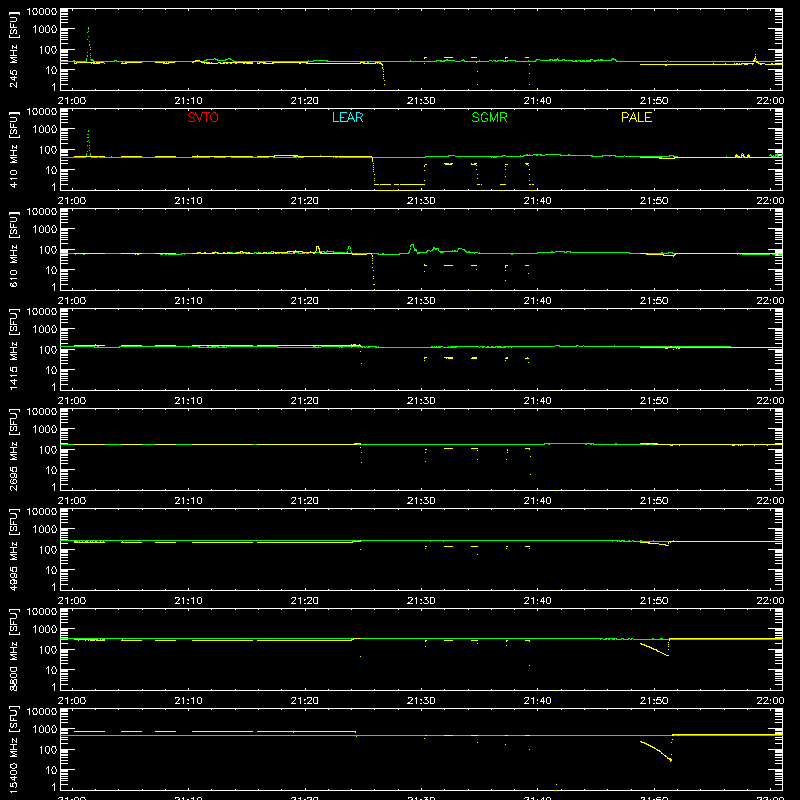
Task: Select the 410 MHz [SFU] axis title
Action: 14,150
